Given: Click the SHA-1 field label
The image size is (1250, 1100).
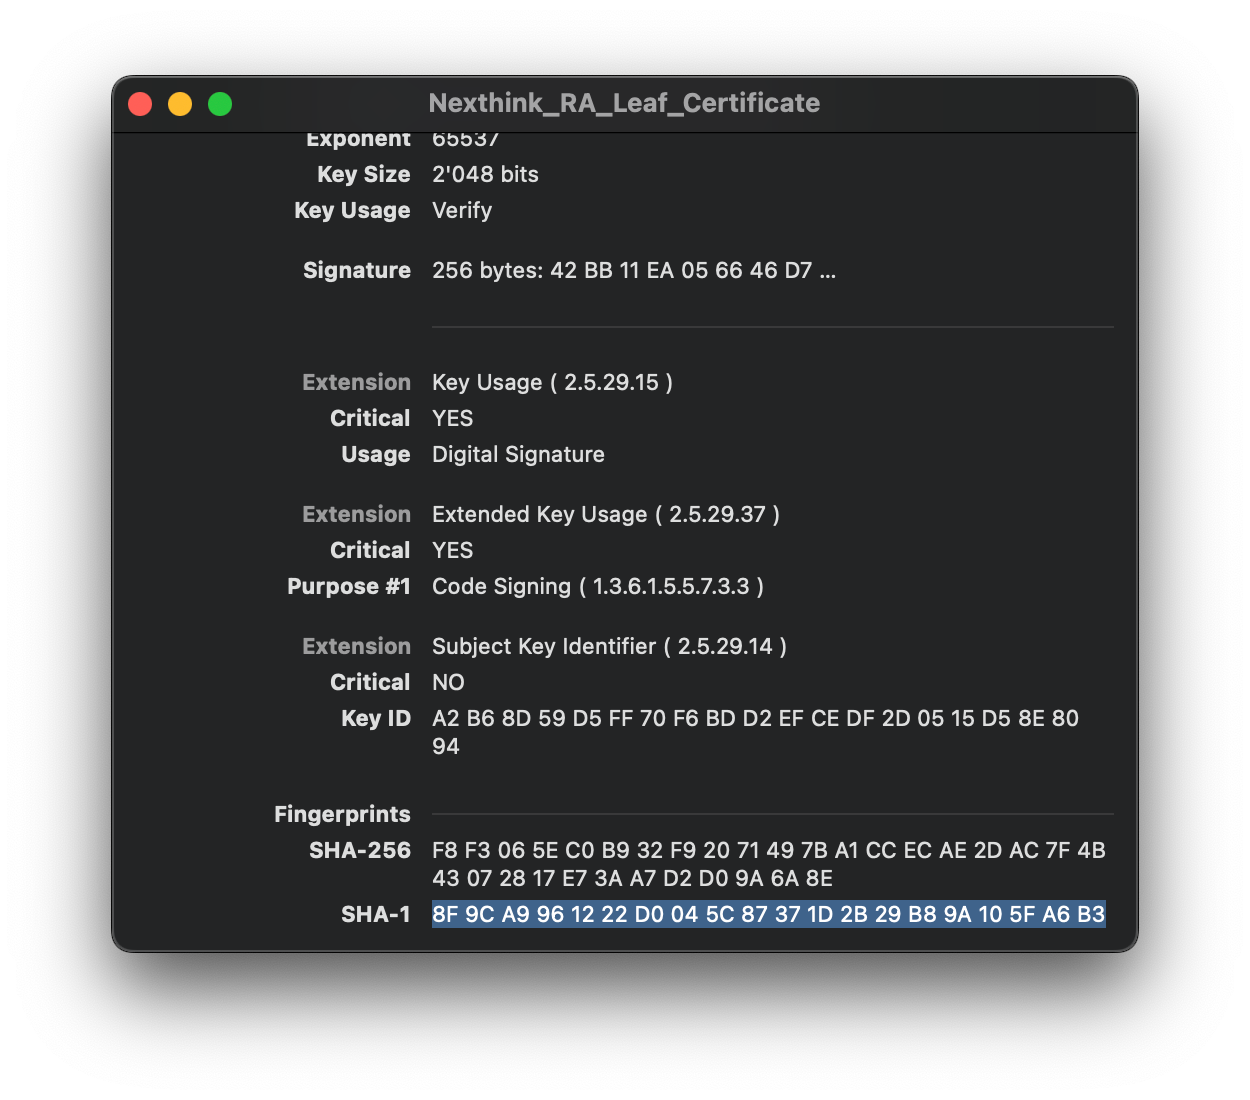Looking at the screenshot, I should pyautogui.click(x=375, y=914).
